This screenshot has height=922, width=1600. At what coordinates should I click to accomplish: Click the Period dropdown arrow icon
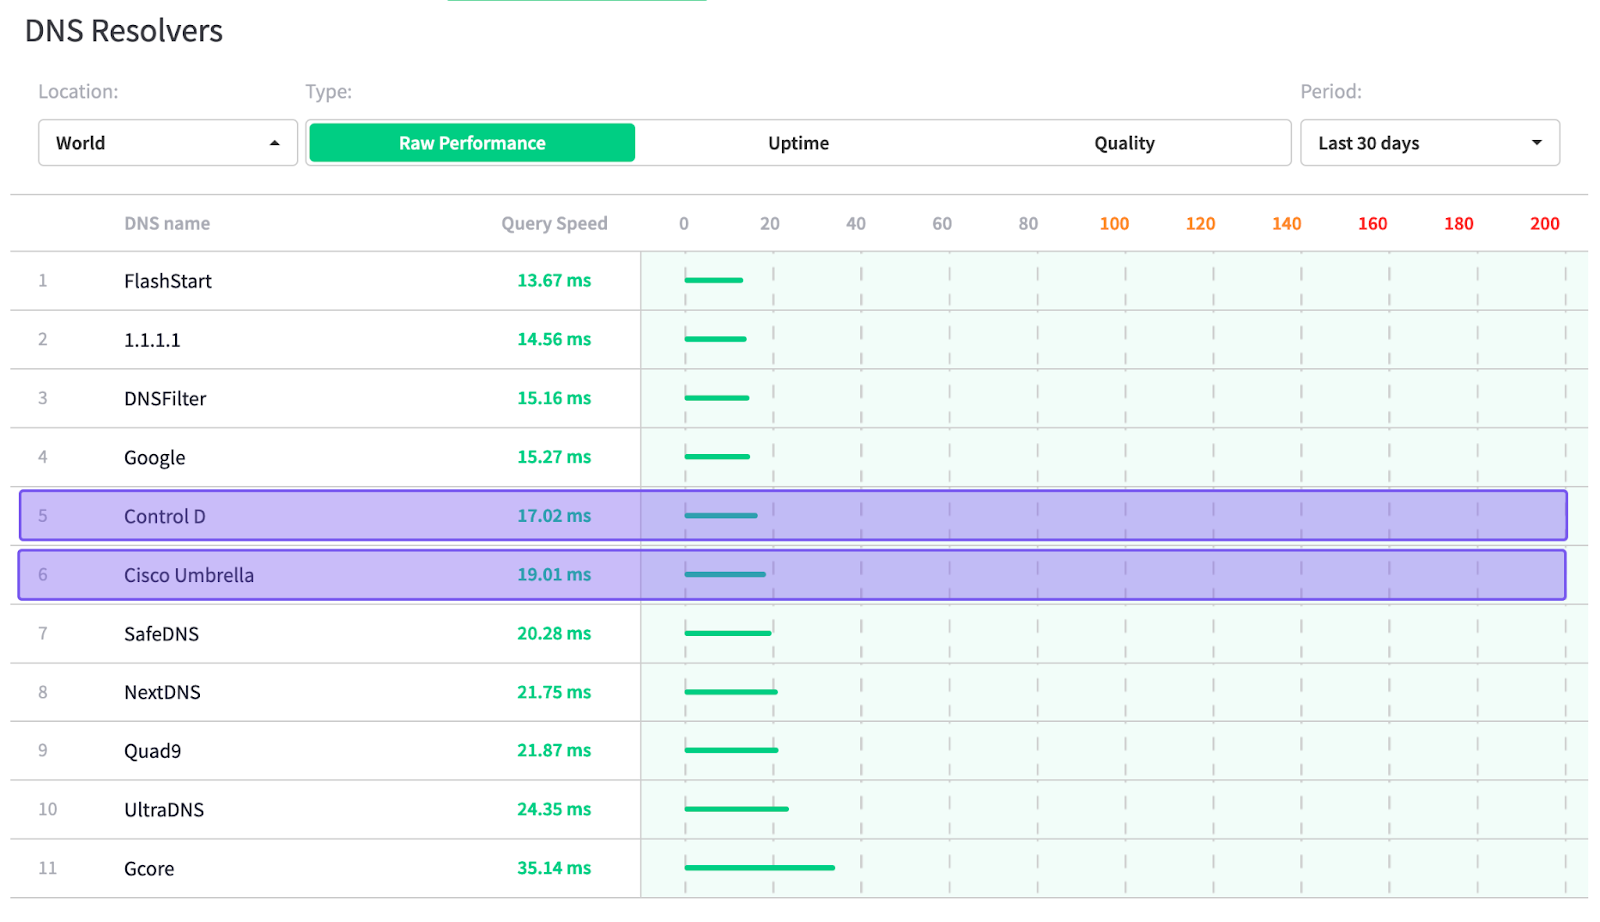1536,143
